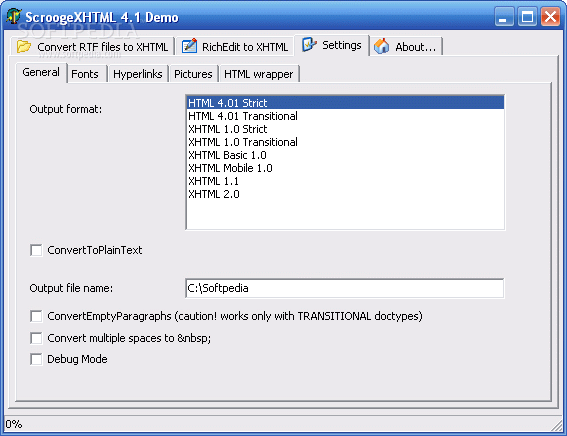Maximize the ScroogeXHTML window

[x=527, y=17]
